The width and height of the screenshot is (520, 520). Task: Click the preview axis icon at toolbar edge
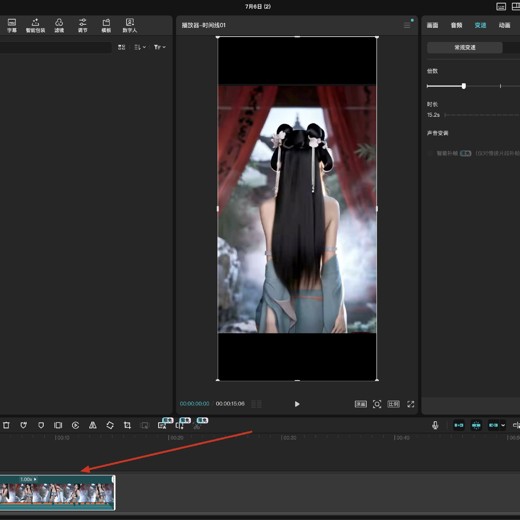[x=516, y=425]
